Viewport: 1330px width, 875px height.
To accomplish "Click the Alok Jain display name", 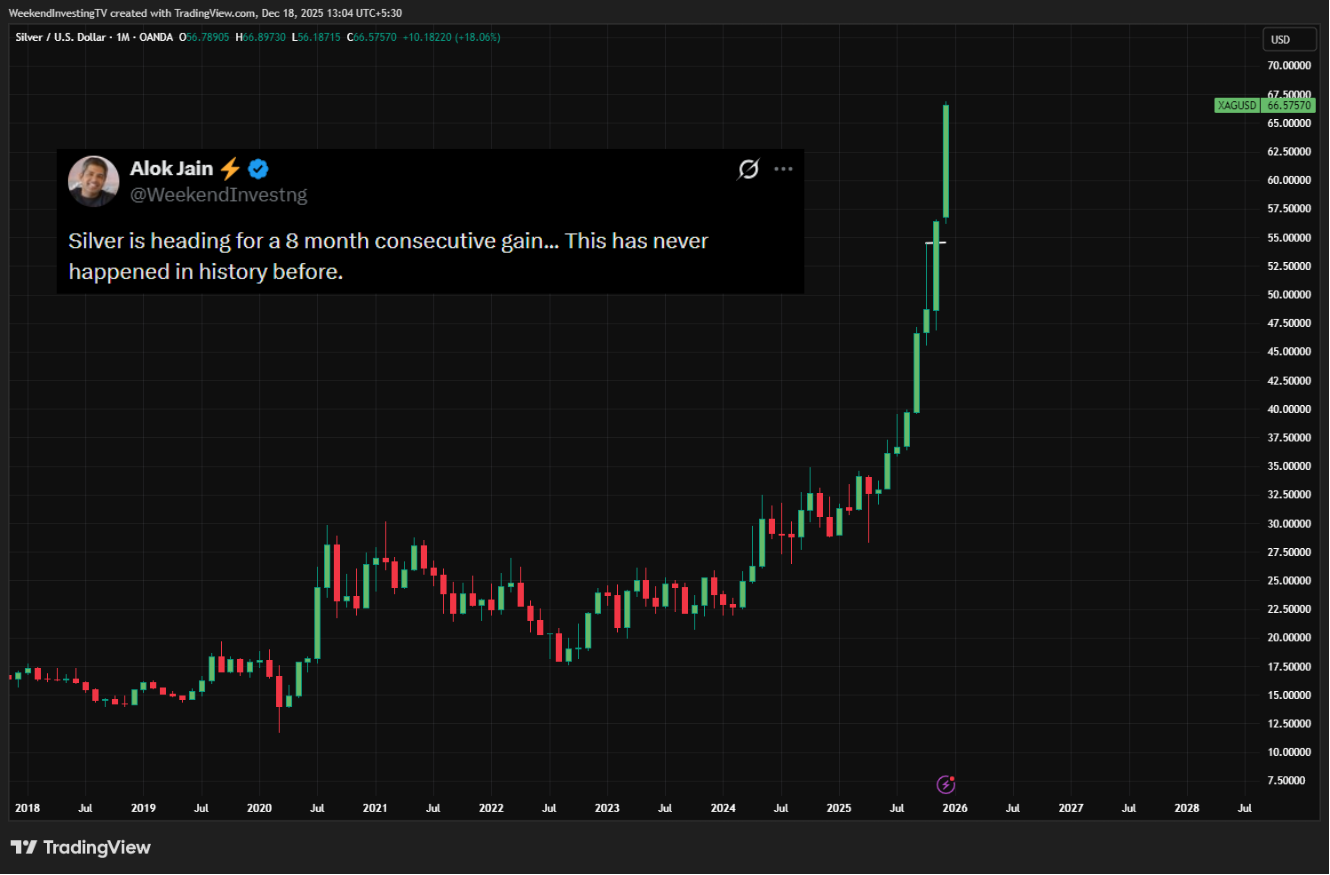I will click(x=171, y=168).
